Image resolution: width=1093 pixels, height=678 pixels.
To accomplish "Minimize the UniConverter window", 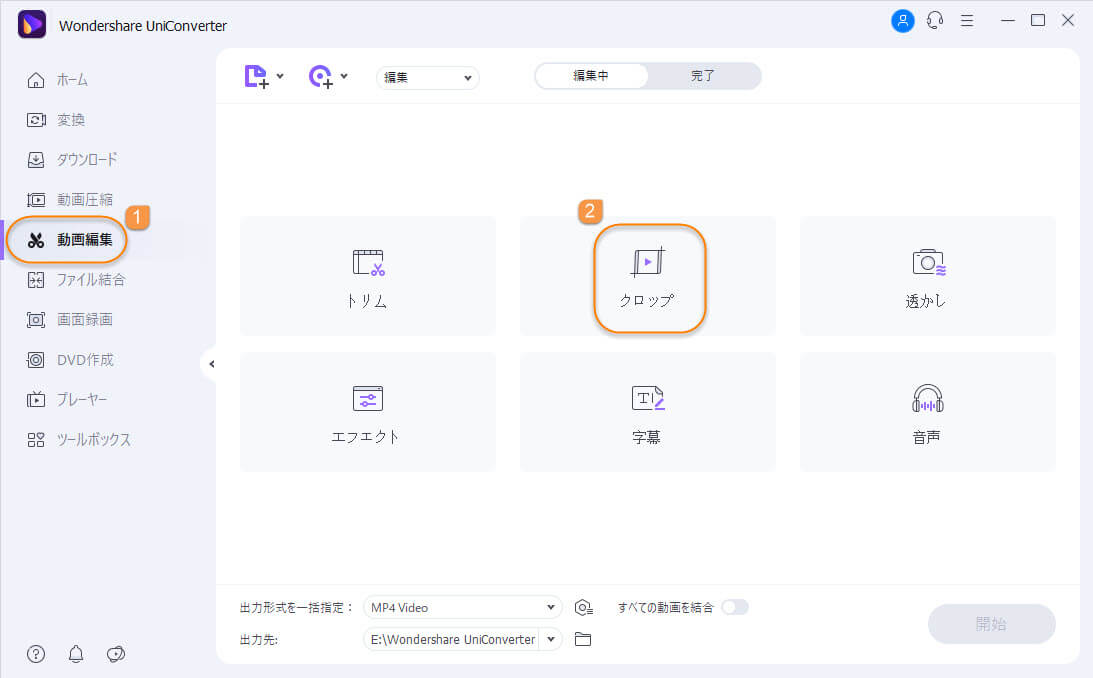I will (1007, 21).
